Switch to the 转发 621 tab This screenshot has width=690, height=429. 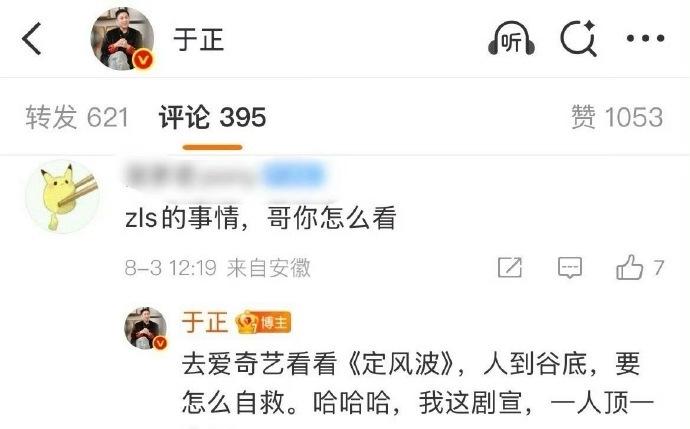tap(77, 117)
